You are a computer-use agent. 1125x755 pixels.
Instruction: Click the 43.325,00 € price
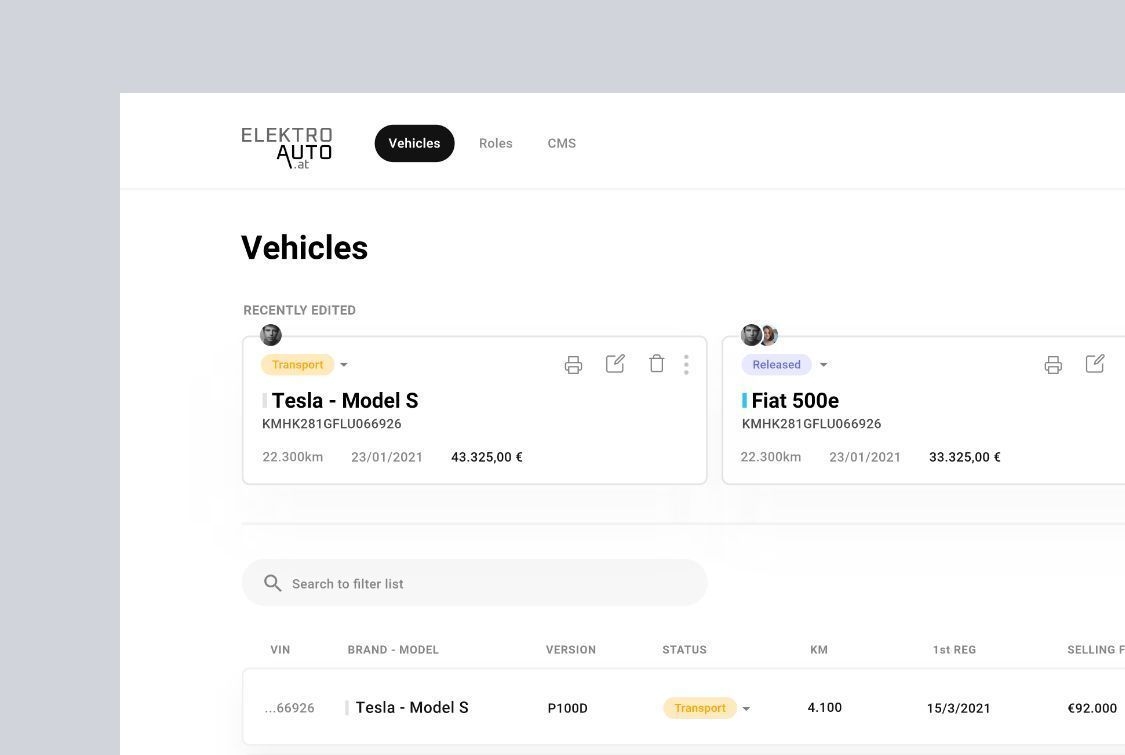coord(487,457)
